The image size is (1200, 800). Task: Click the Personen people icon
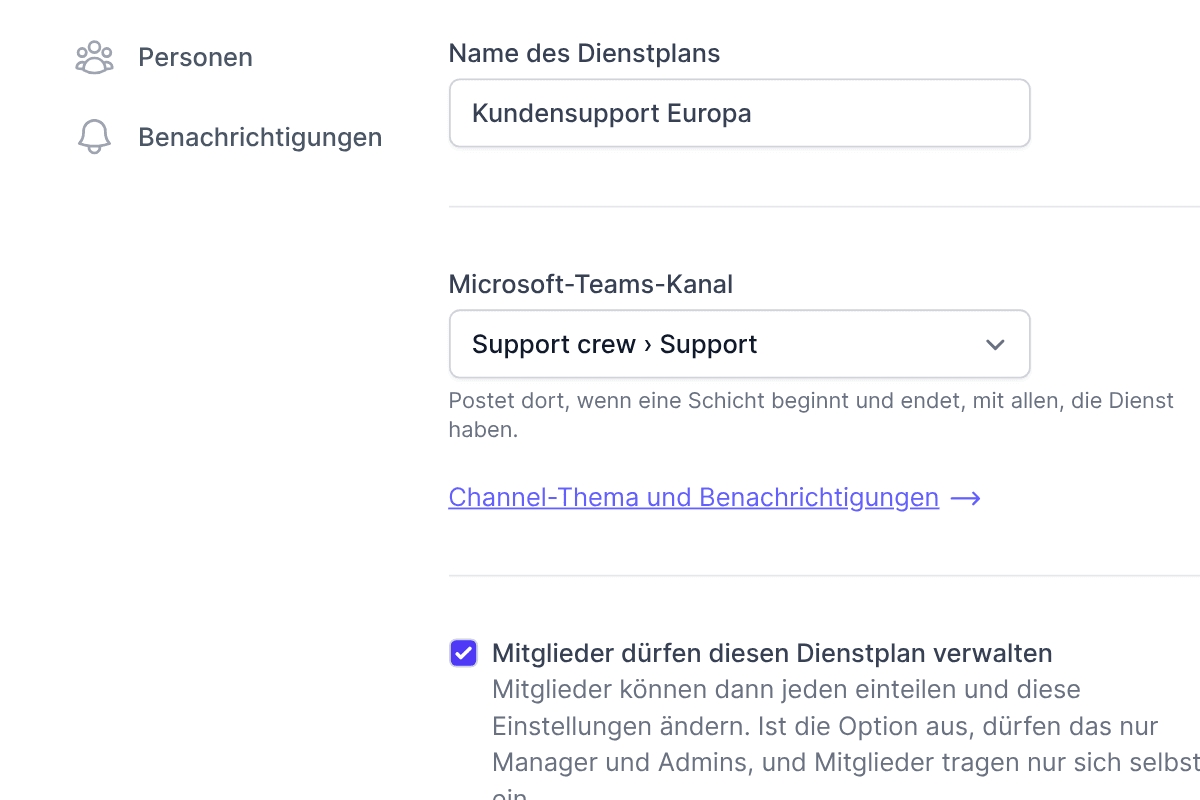click(94, 57)
